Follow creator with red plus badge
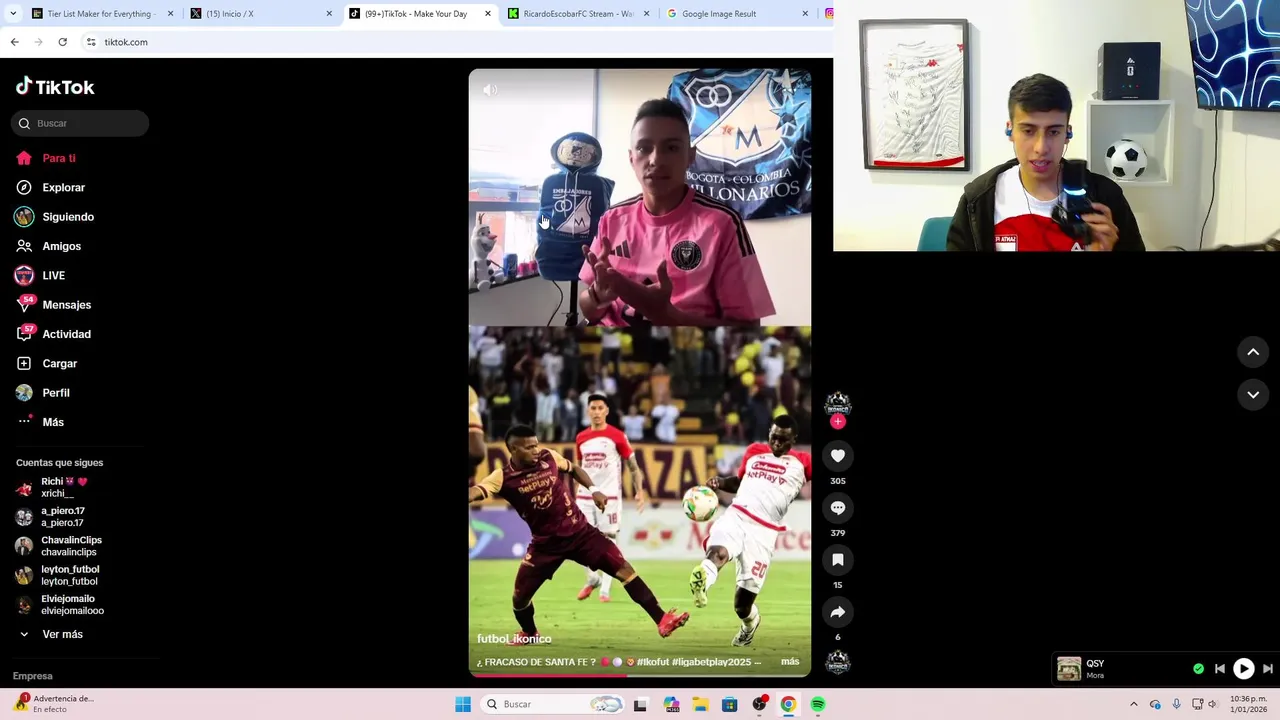This screenshot has height=720, width=1280. click(838, 421)
